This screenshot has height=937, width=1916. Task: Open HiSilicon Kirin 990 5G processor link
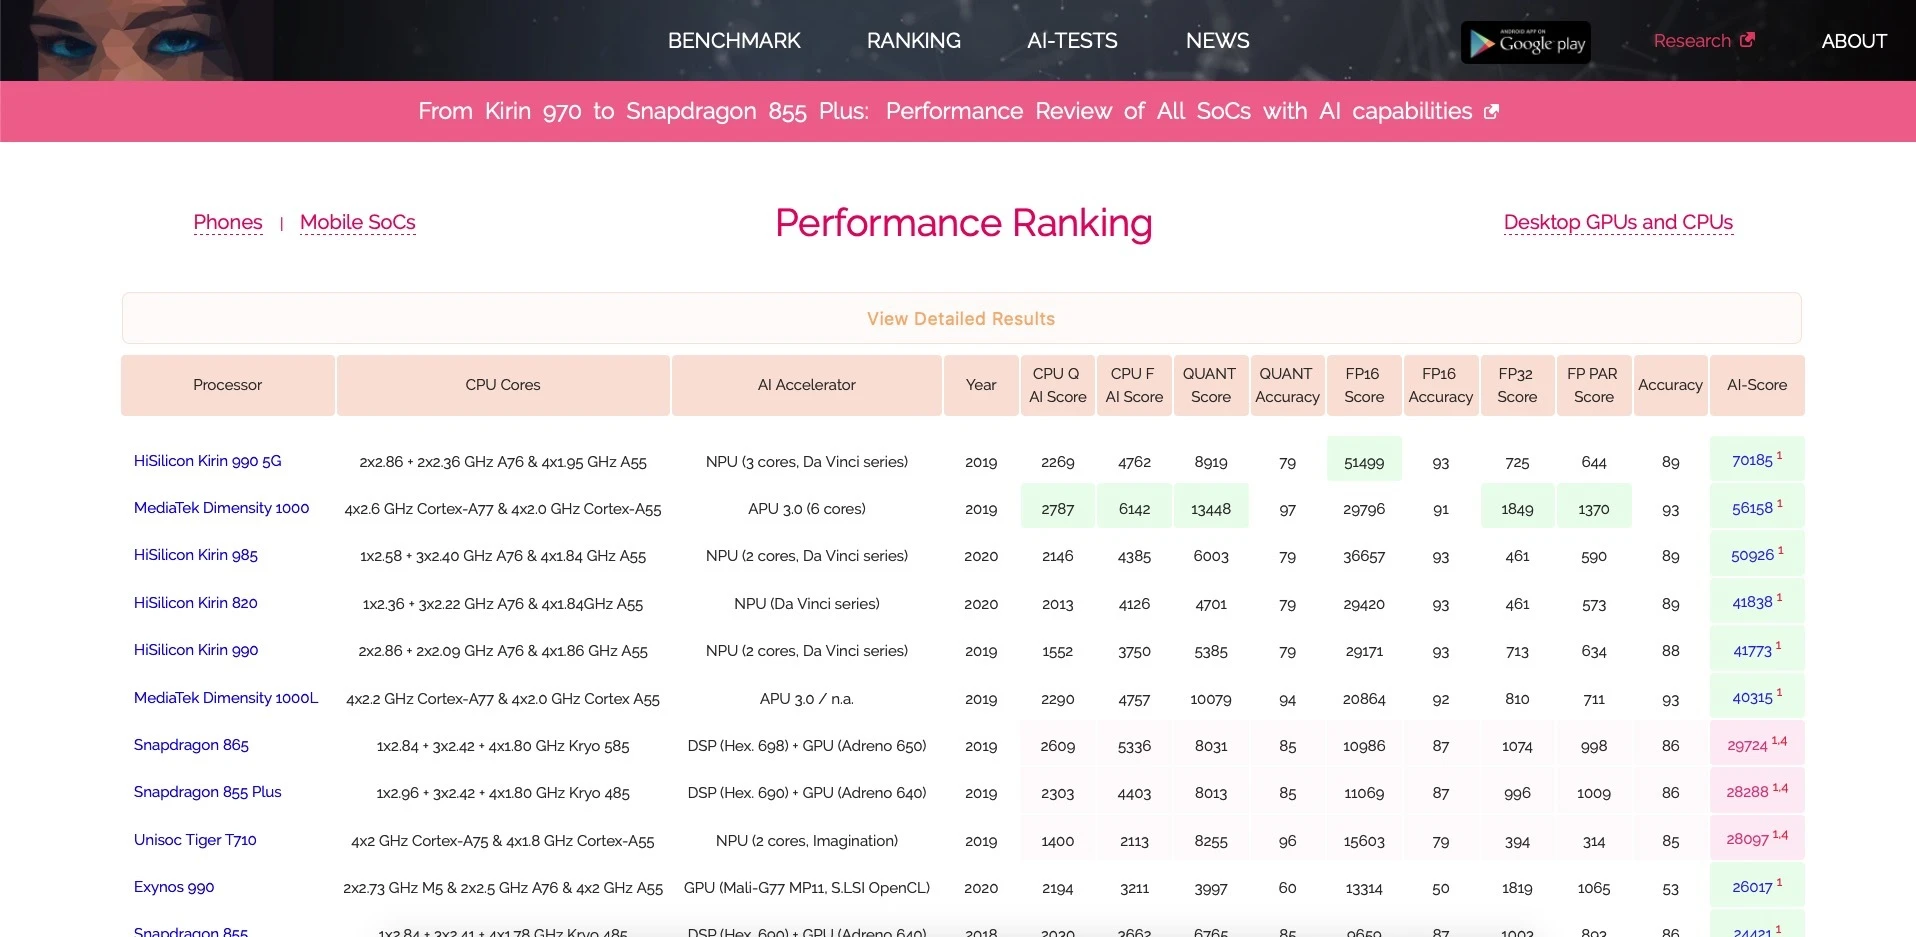(208, 461)
